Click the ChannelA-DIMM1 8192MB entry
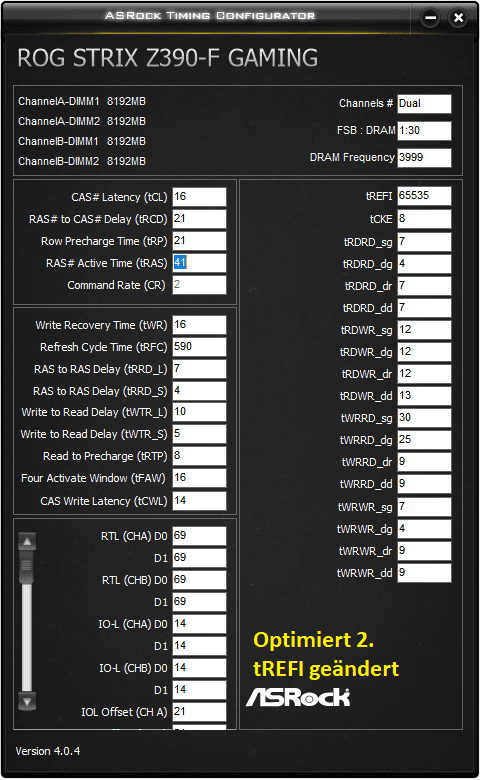Screen dimensions: 480x780 (x=82, y=101)
